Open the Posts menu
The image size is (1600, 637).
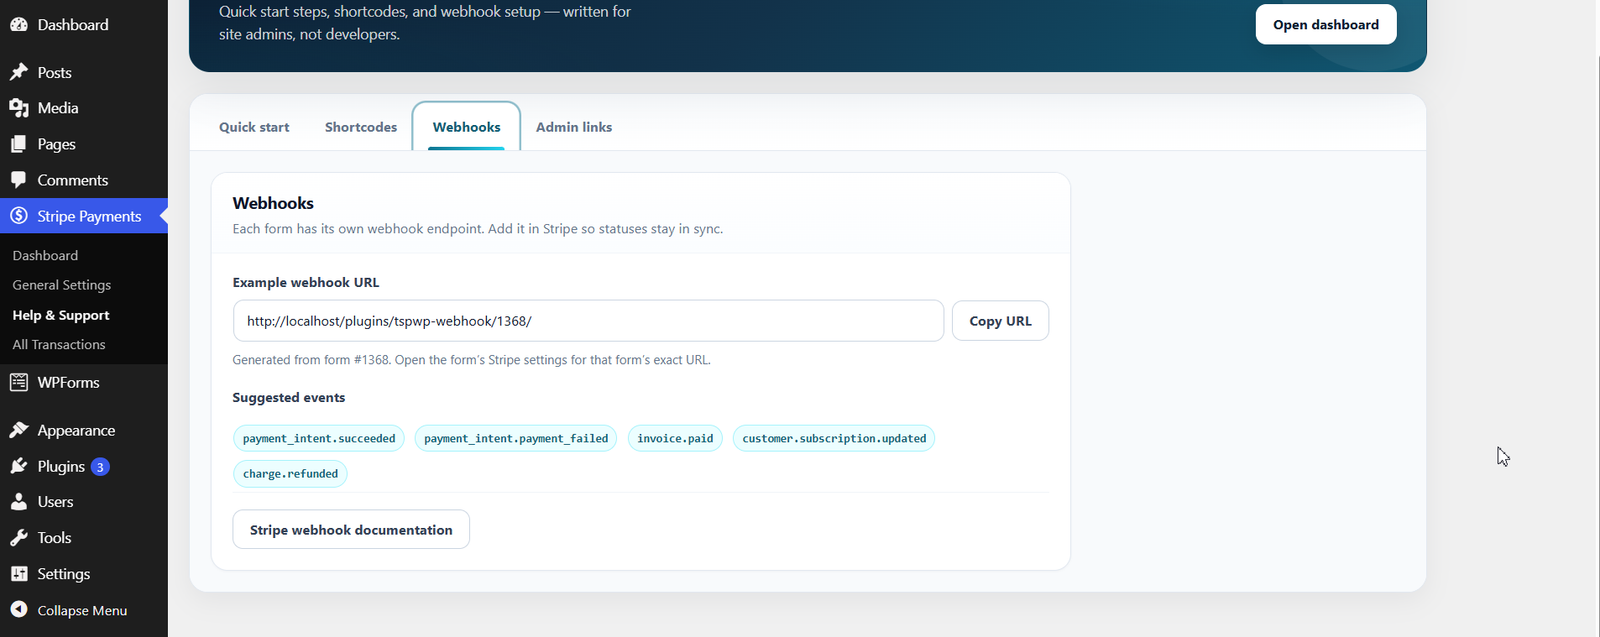tap(54, 72)
